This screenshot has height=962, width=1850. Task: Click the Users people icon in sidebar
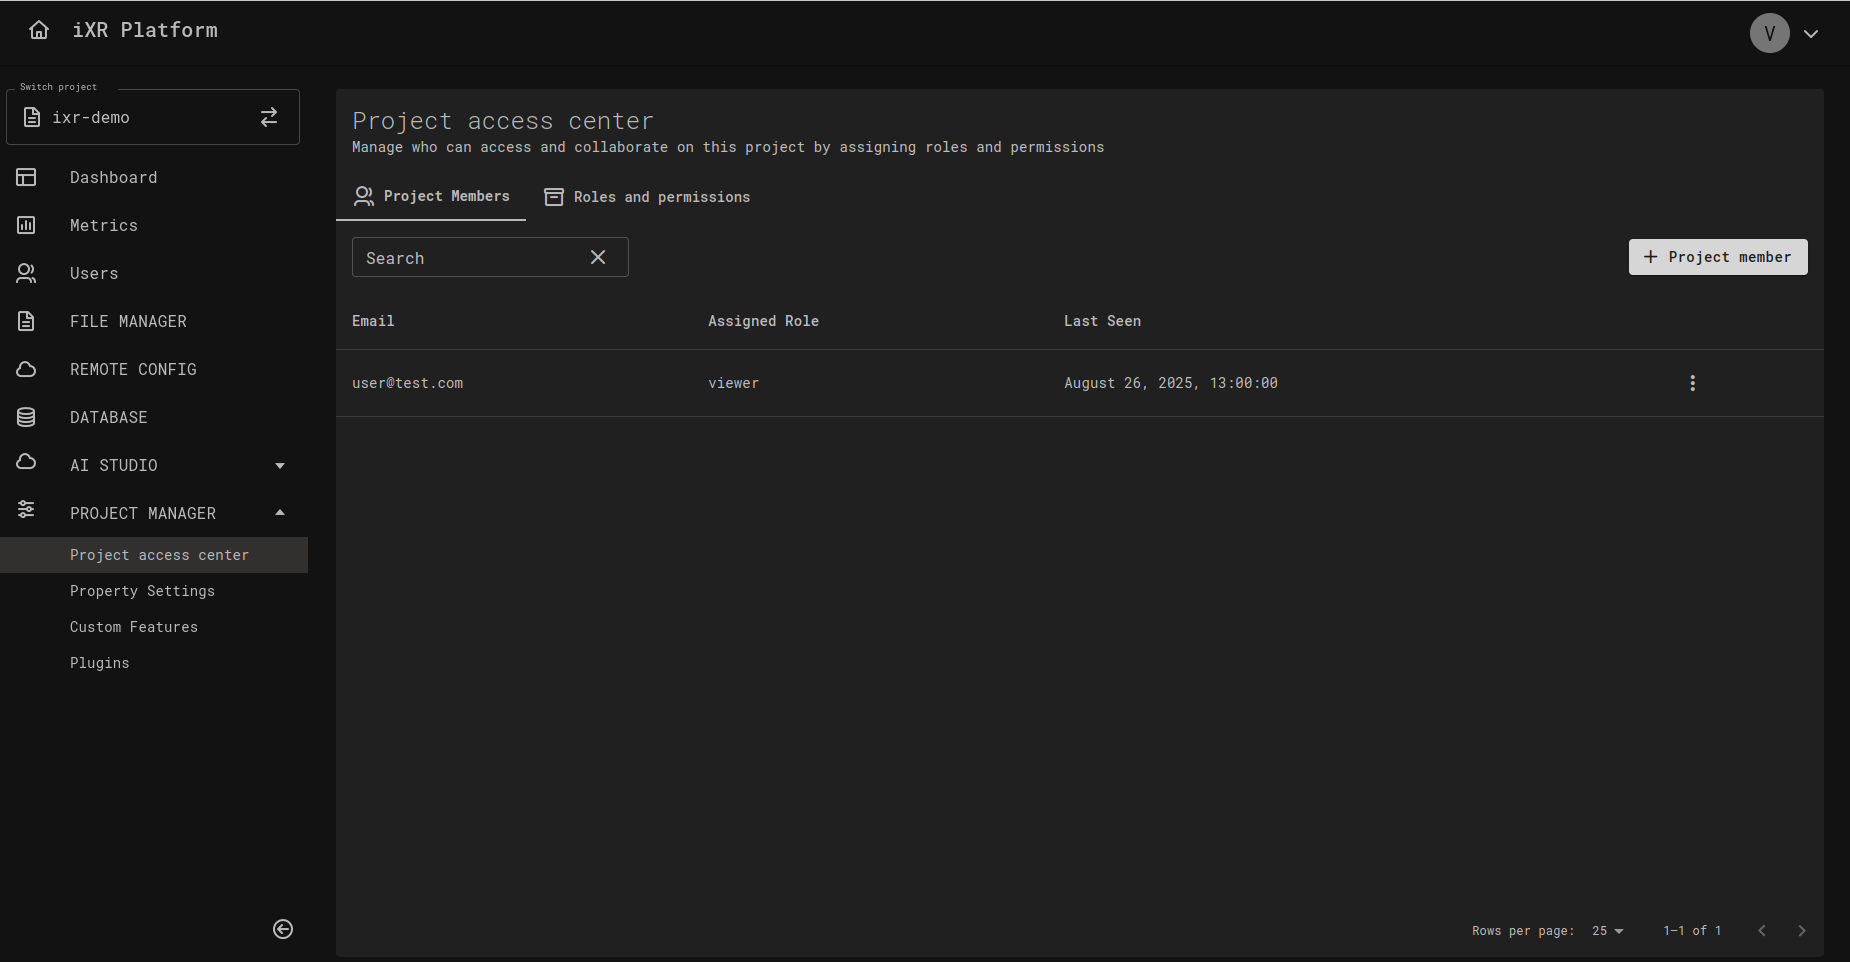[27, 273]
